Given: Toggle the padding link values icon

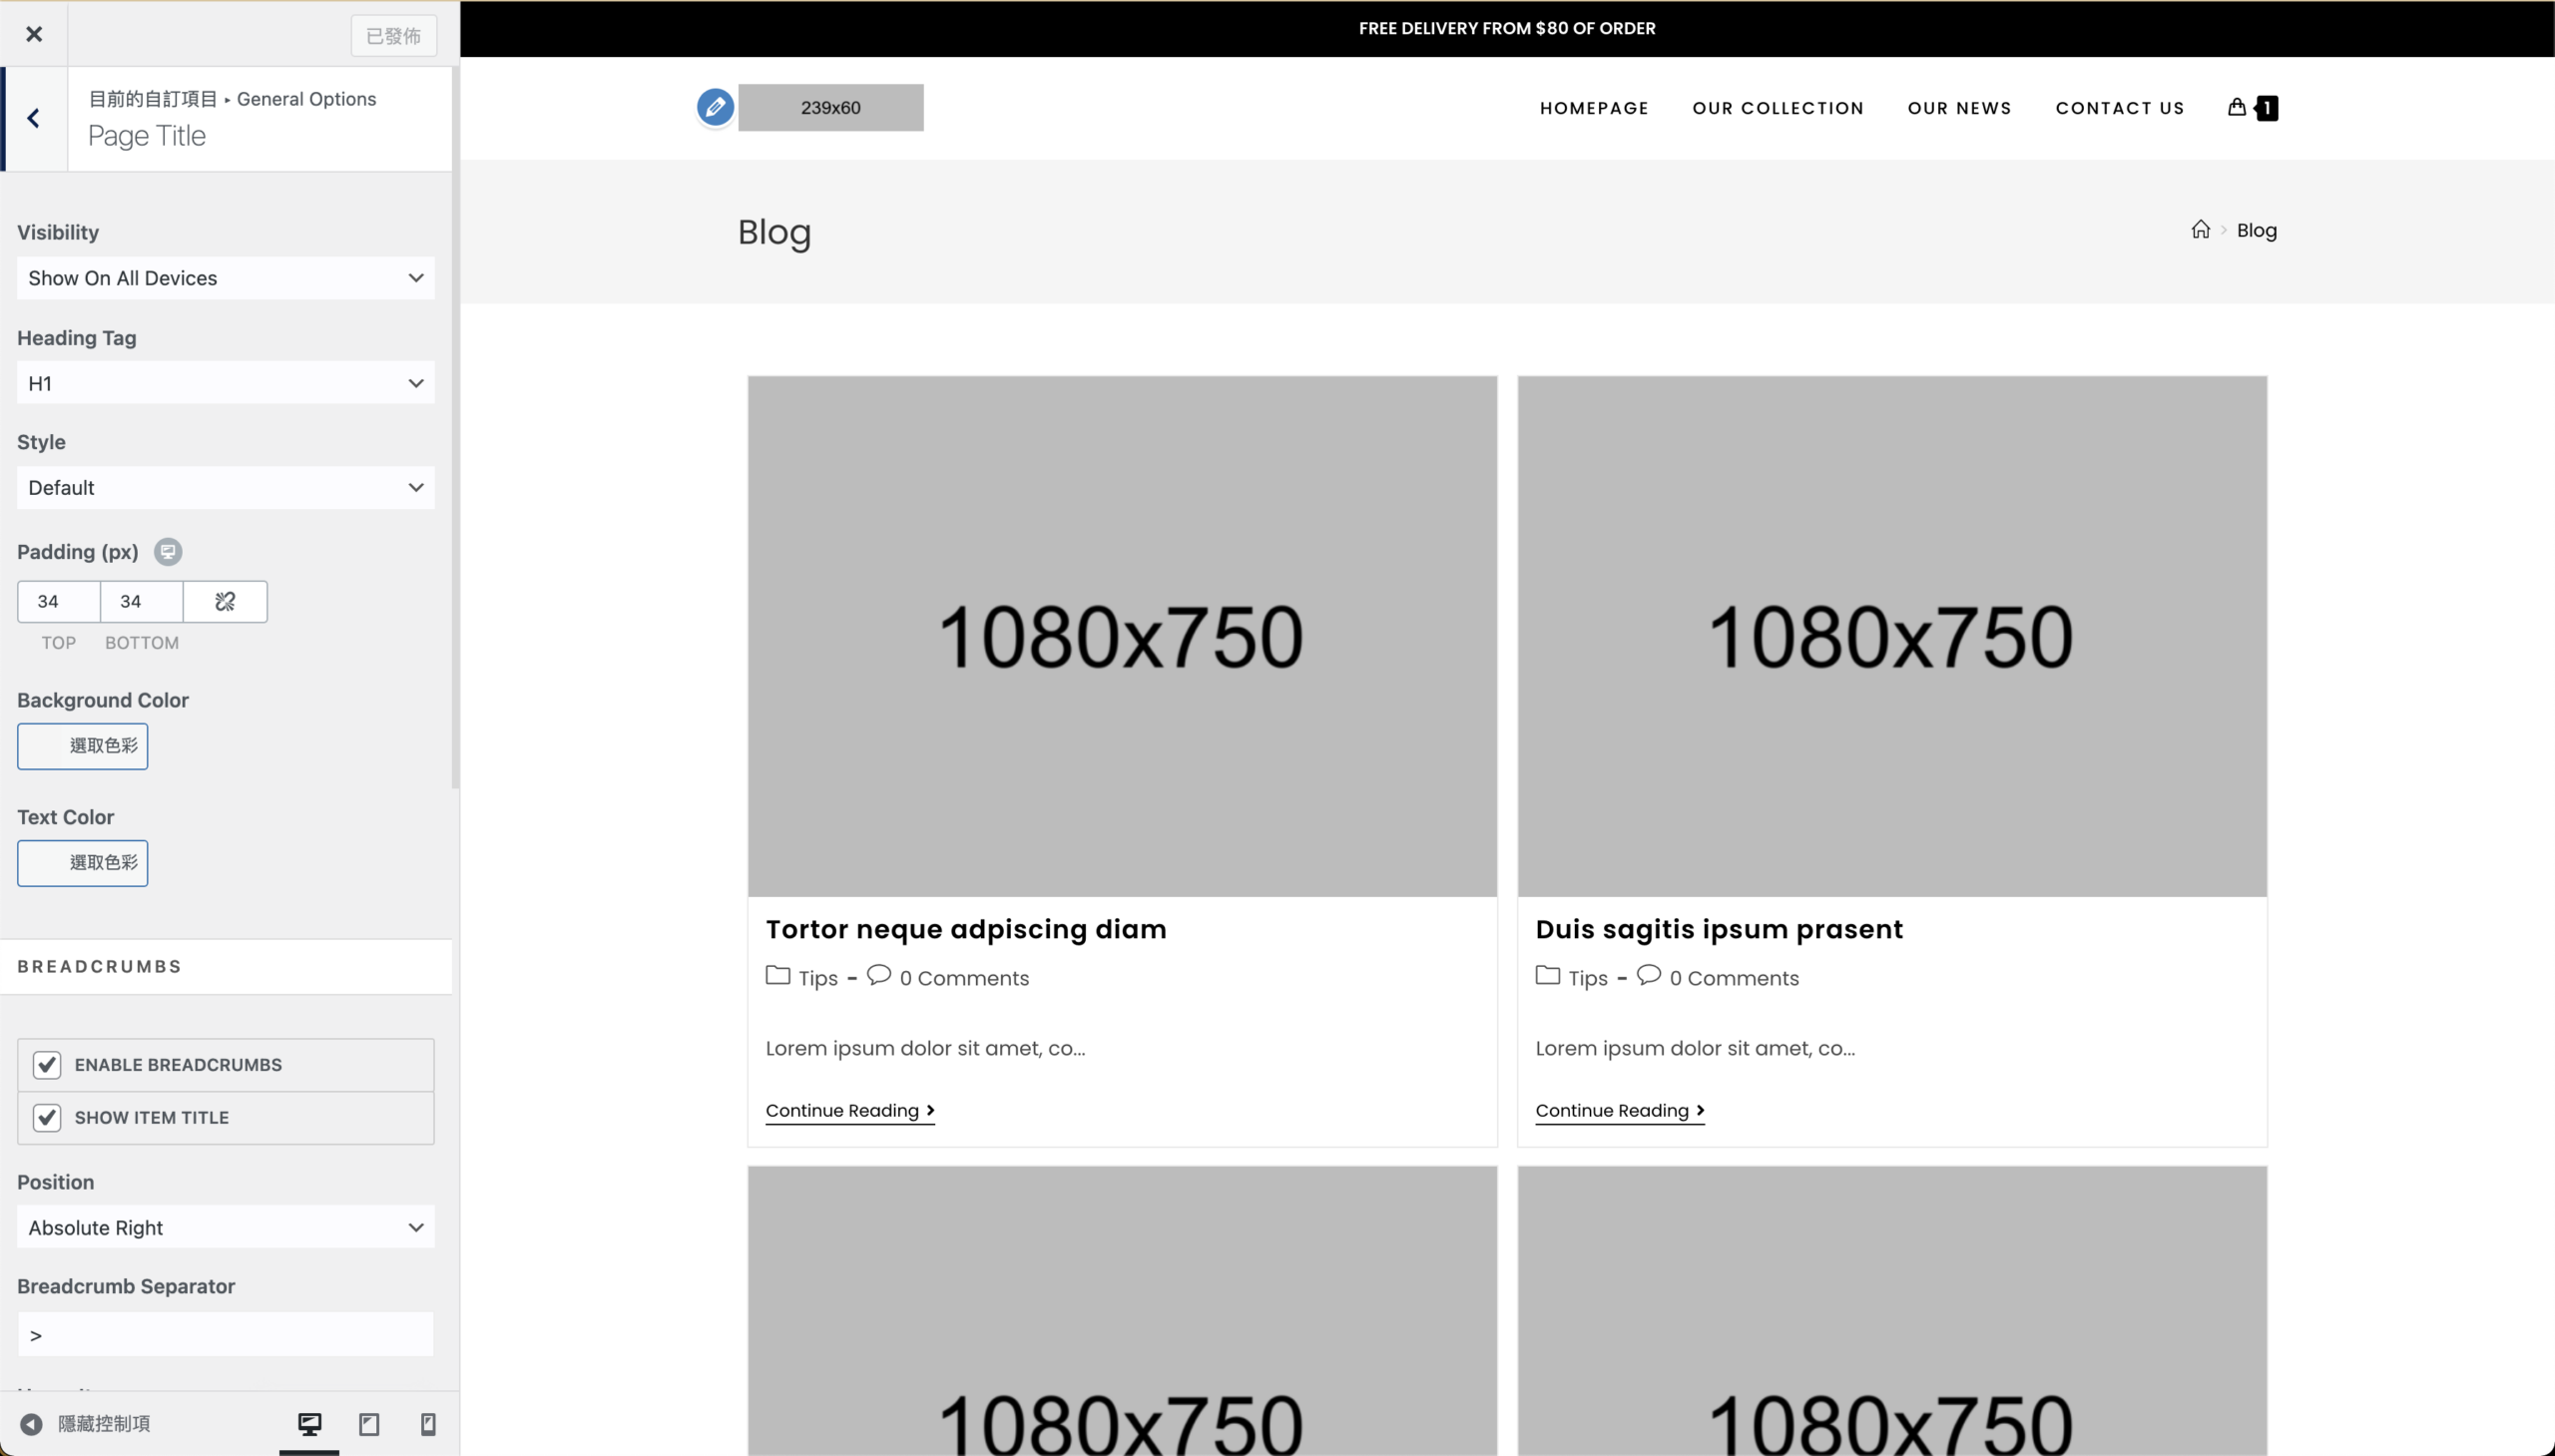Looking at the screenshot, I should [x=225, y=601].
